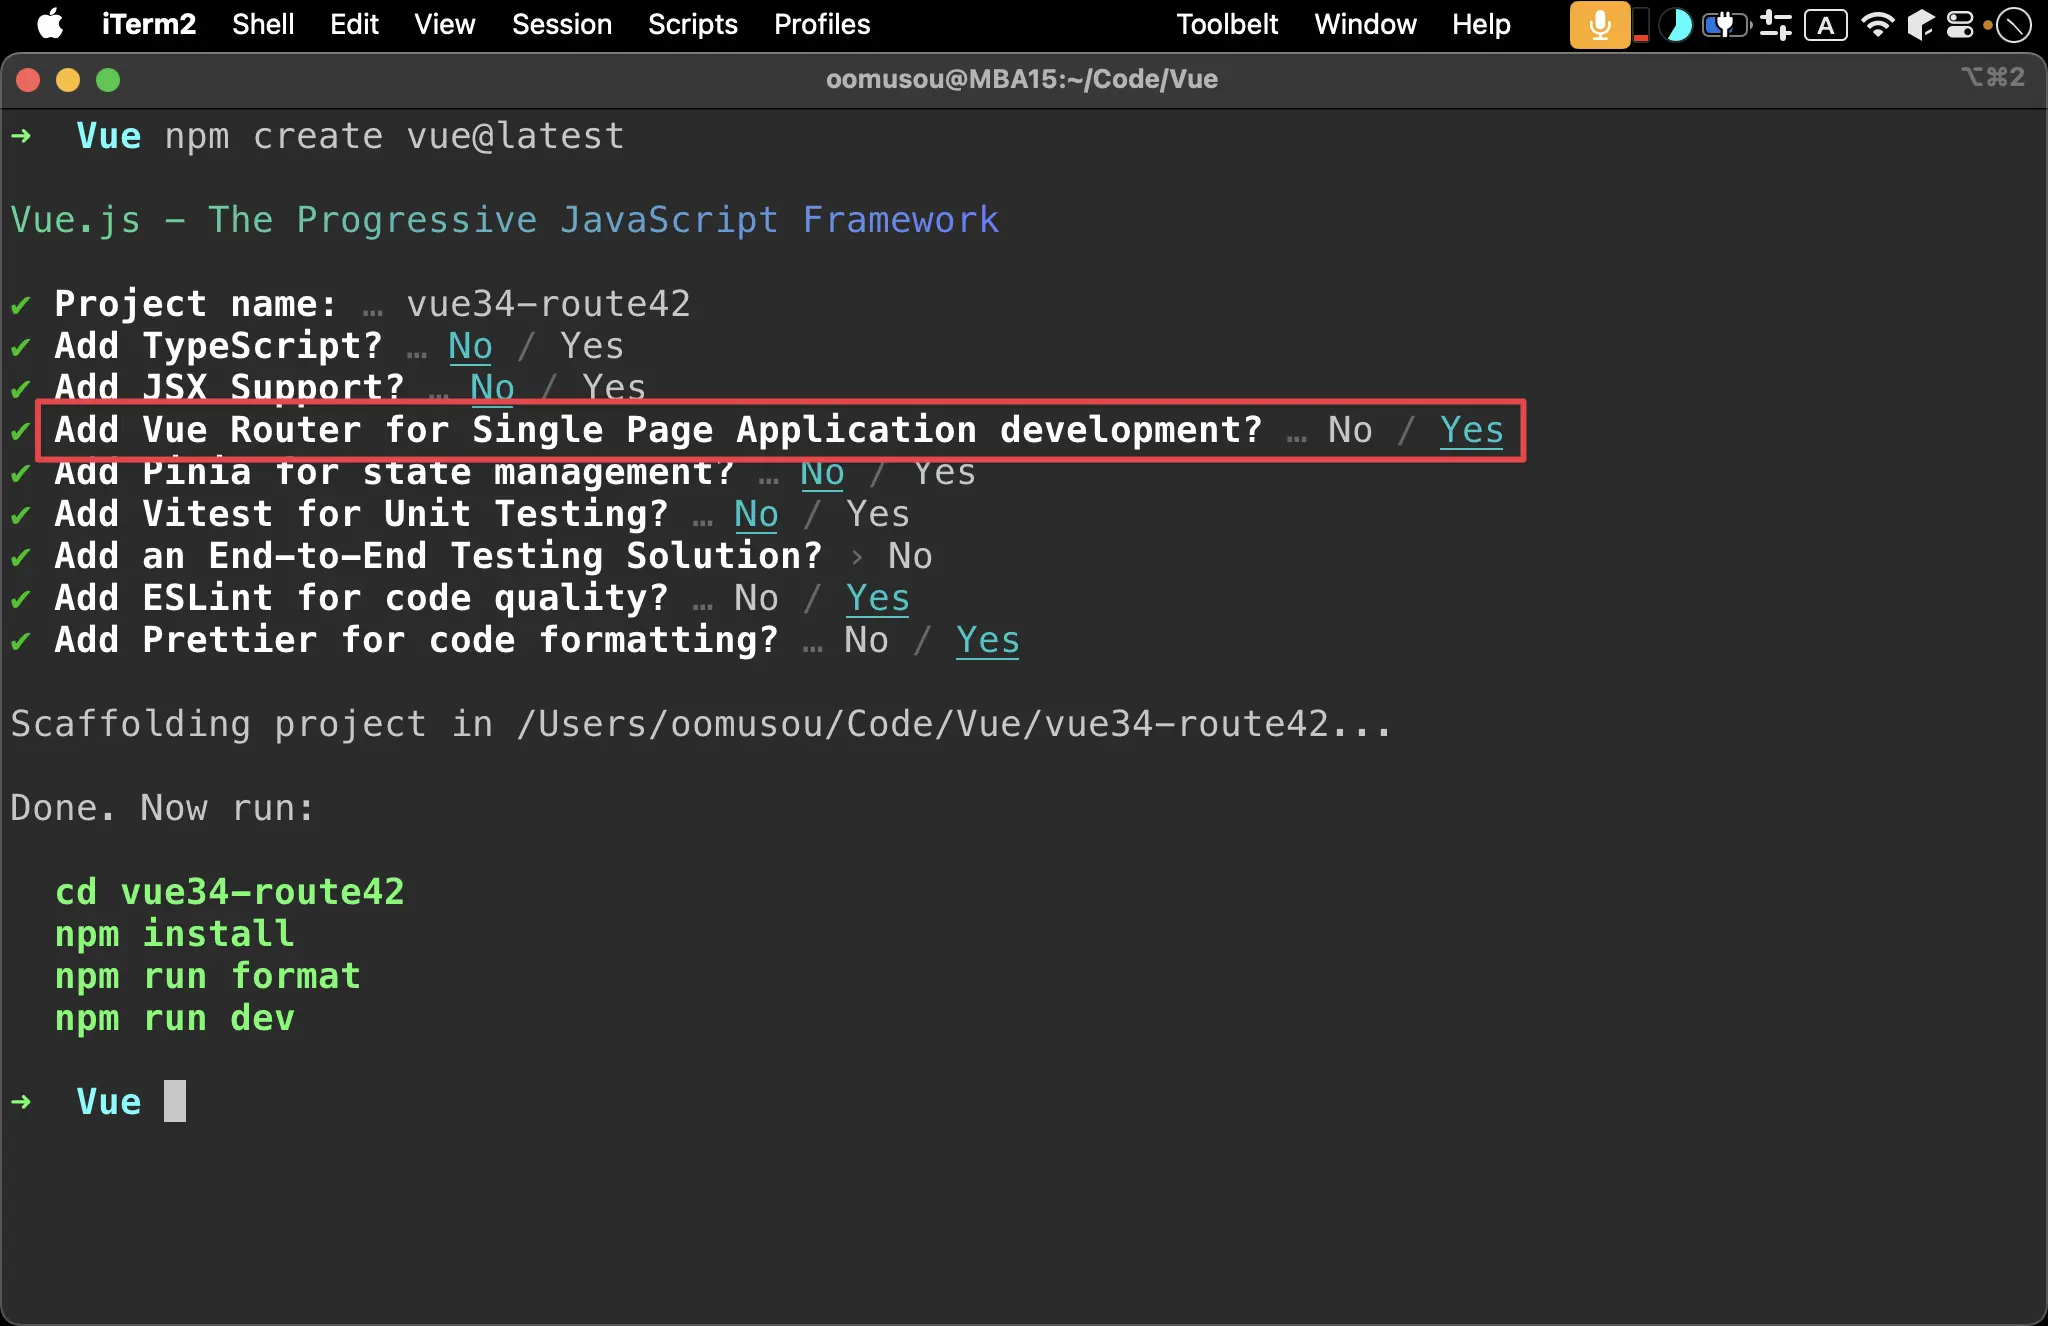Click the project name value vue34-route42
2048x1326 pixels.
pyautogui.click(x=548, y=303)
